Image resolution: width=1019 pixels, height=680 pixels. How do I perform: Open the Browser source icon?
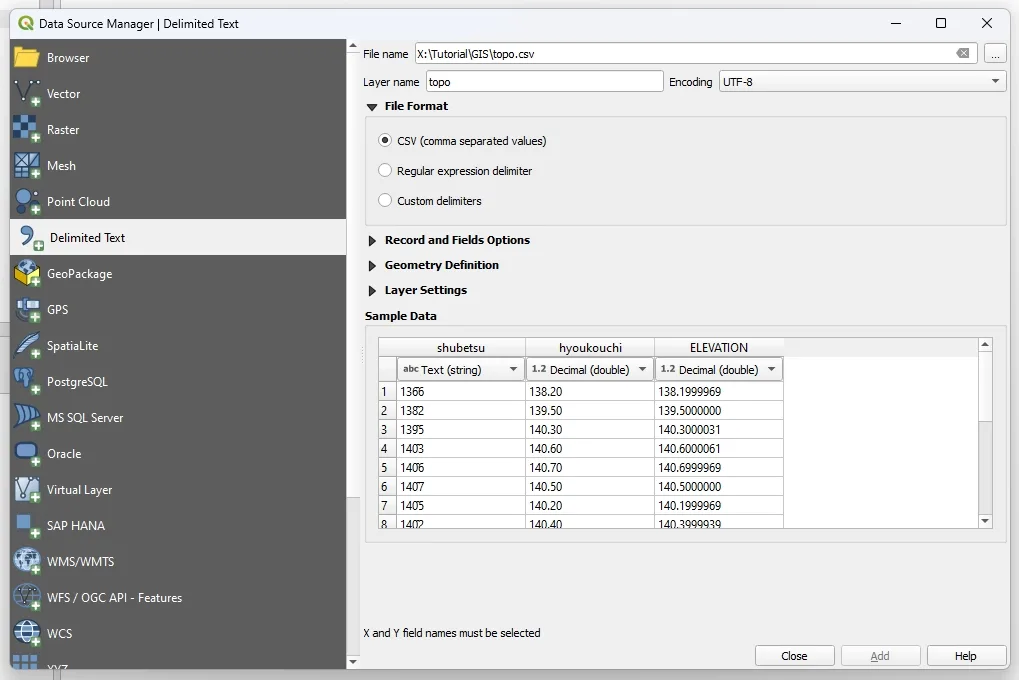(27, 58)
